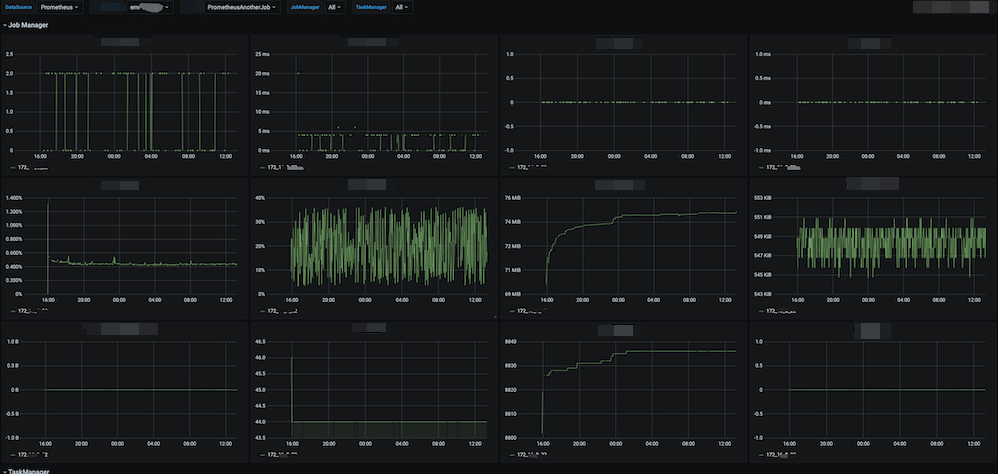998x474 pixels.
Task: Open the TaskManager All dropdown
Action: pos(402,7)
